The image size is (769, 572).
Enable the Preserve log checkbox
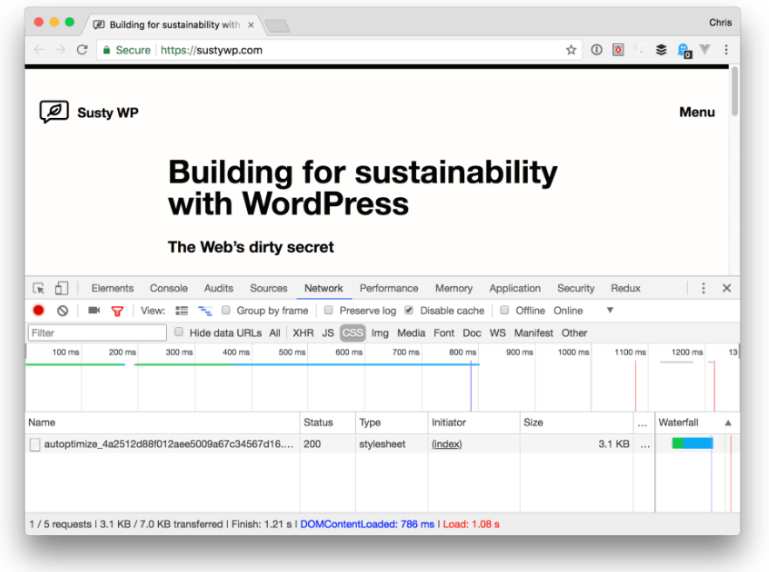(329, 310)
